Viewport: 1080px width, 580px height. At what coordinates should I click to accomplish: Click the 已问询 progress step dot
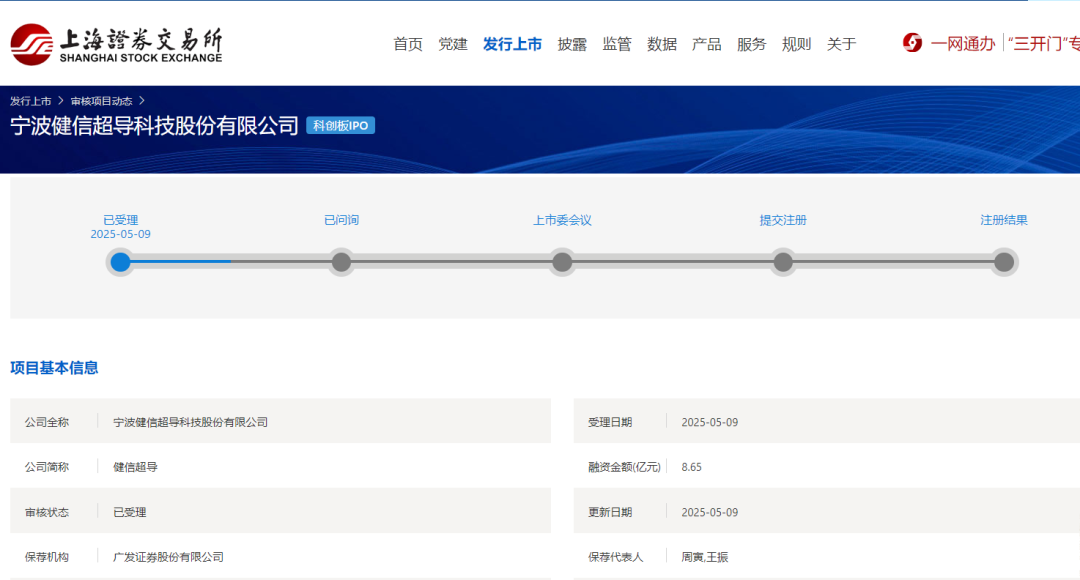pos(342,262)
